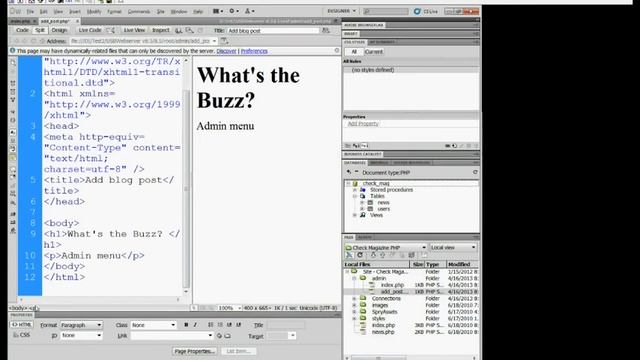
Task: Expand the users table
Action: 362,209
